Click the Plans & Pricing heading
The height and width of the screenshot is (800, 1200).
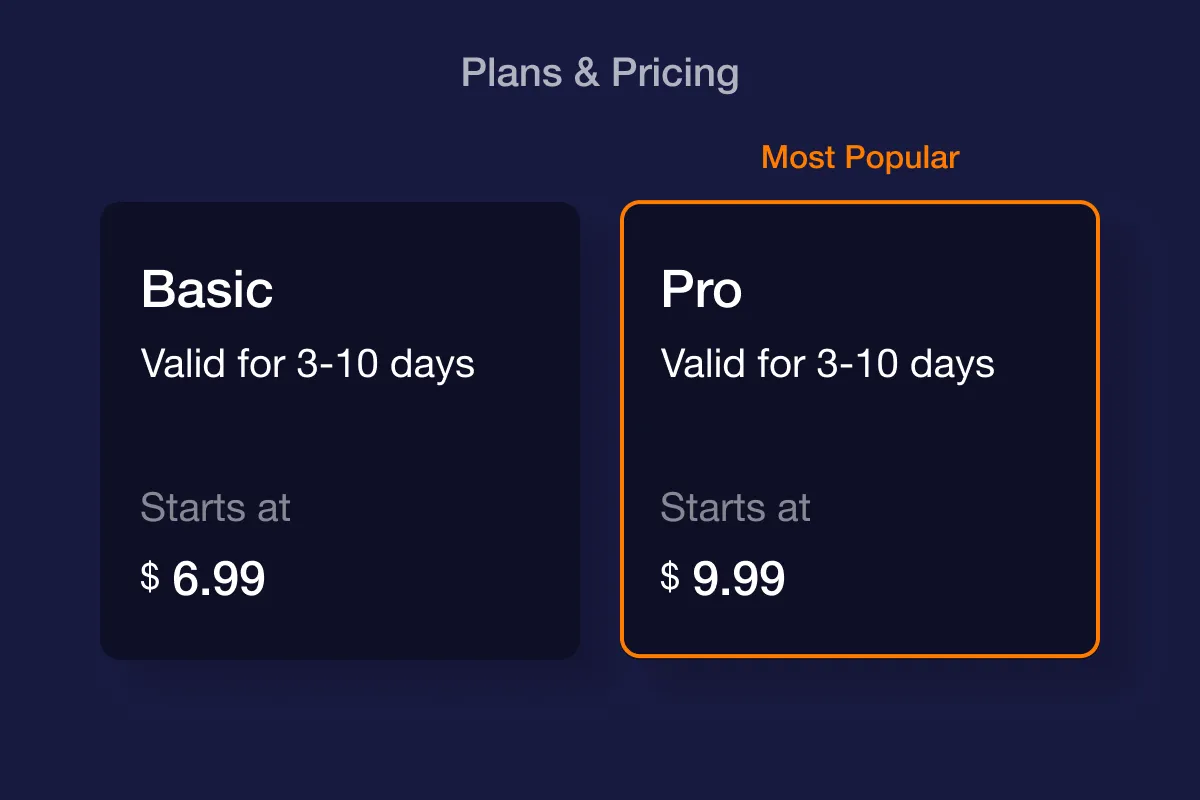coord(600,74)
